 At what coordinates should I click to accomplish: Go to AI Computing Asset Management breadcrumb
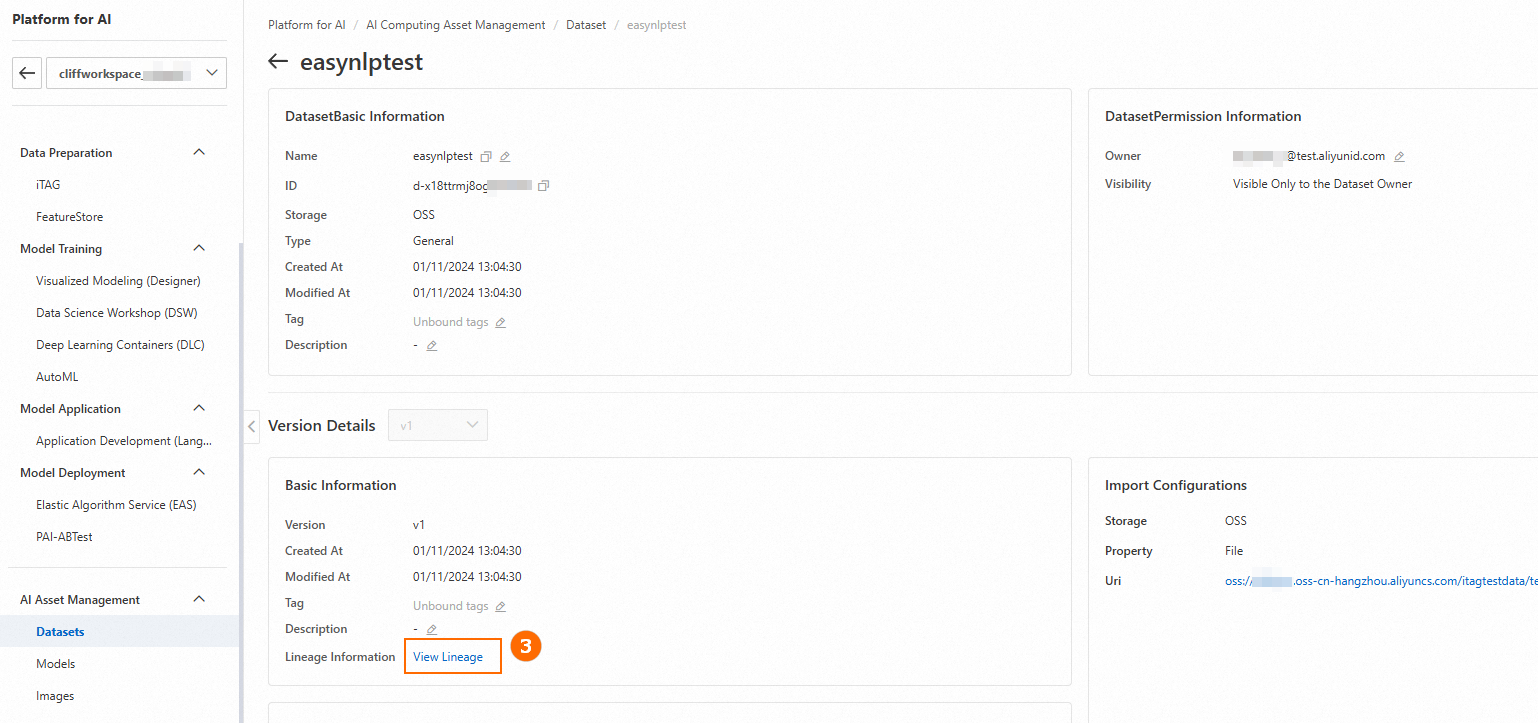point(456,25)
